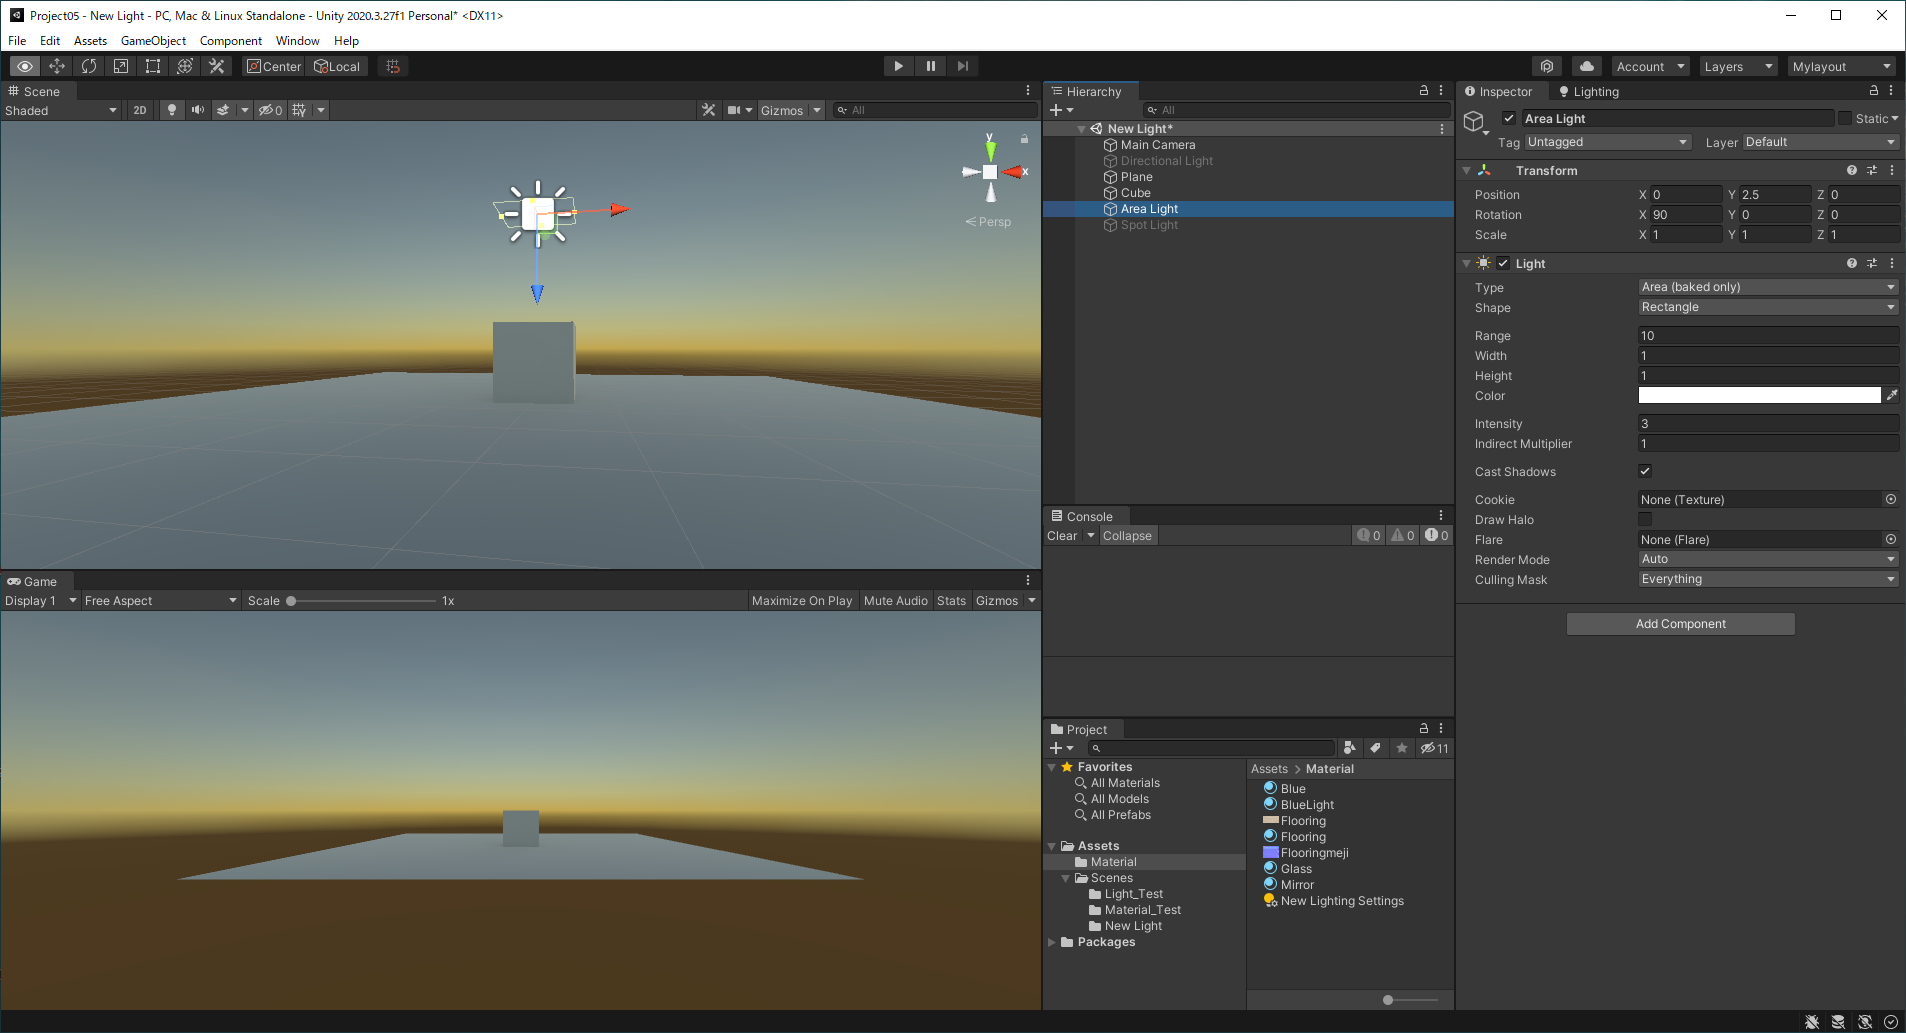Toggle scene grid visibility icon
1906x1033 pixels.
coord(300,110)
